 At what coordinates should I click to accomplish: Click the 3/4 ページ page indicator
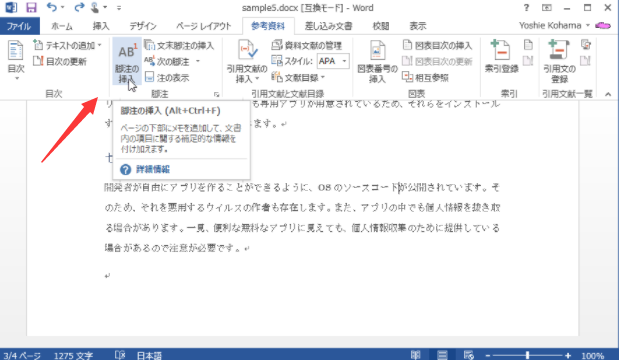pyautogui.click(x=22, y=355)
